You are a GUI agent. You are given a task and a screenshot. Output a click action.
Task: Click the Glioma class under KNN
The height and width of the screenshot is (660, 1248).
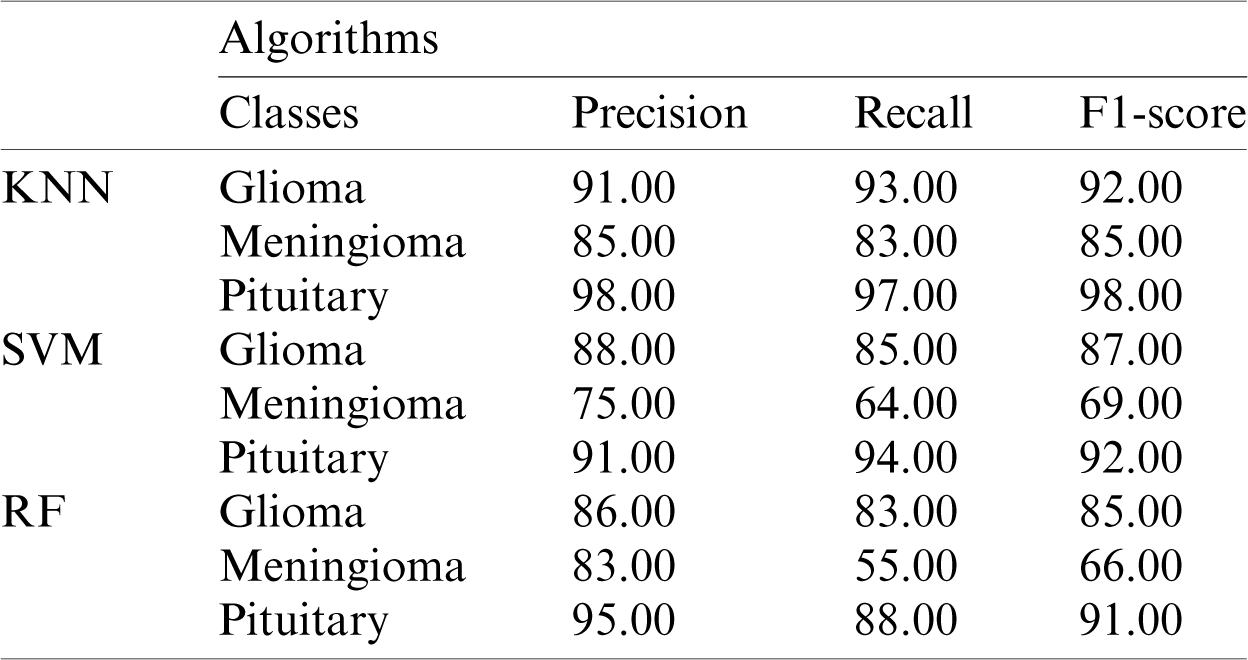point(292,188)
